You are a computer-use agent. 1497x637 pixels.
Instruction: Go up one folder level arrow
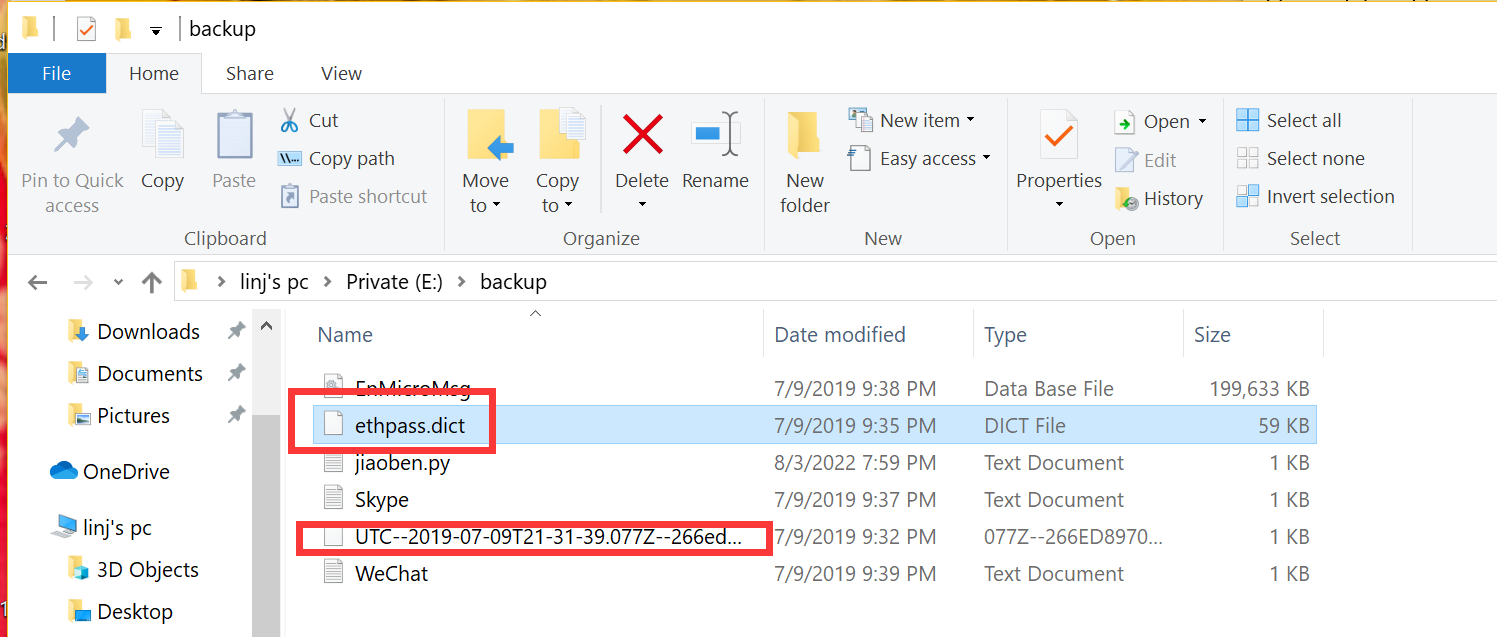(152, 282)
